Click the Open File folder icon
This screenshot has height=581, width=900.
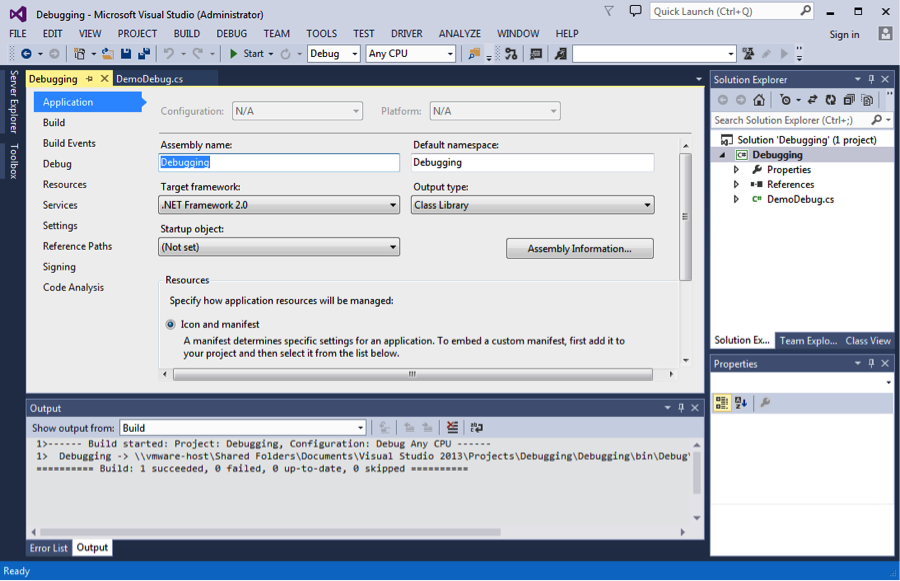(x=107, y=53)
